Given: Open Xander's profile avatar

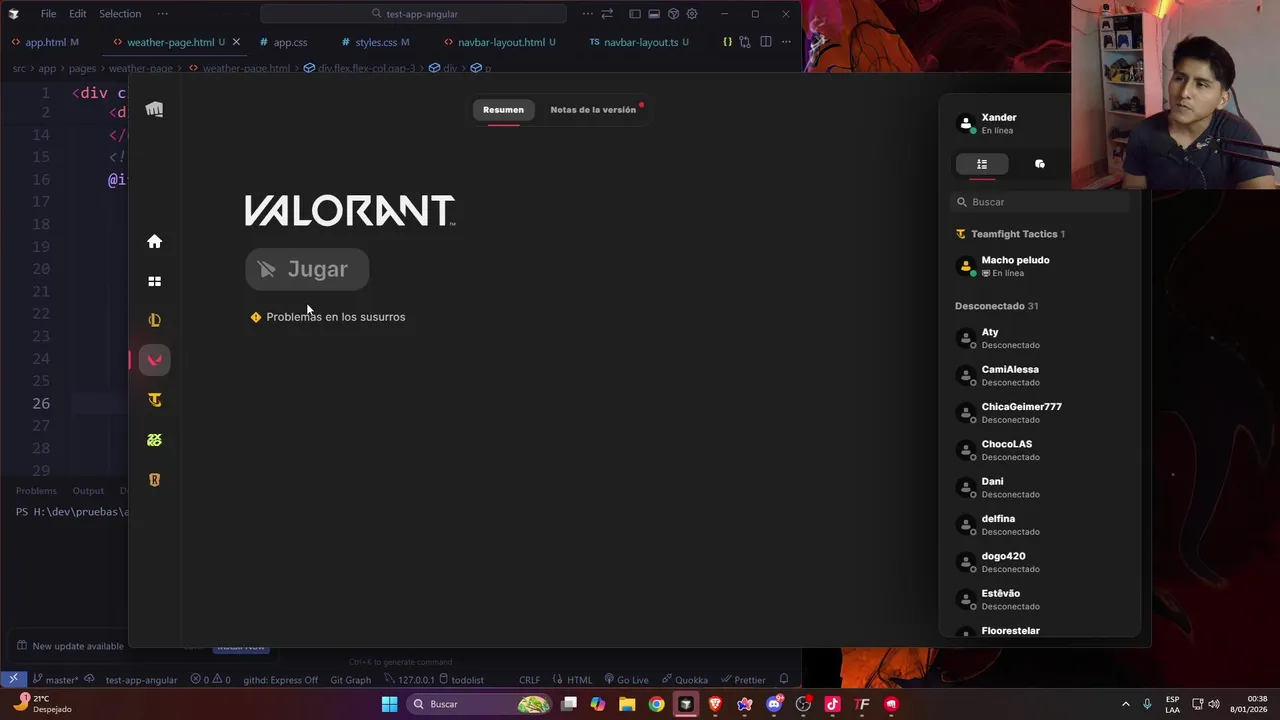Looking at the screenshot, I should [966, 124].
